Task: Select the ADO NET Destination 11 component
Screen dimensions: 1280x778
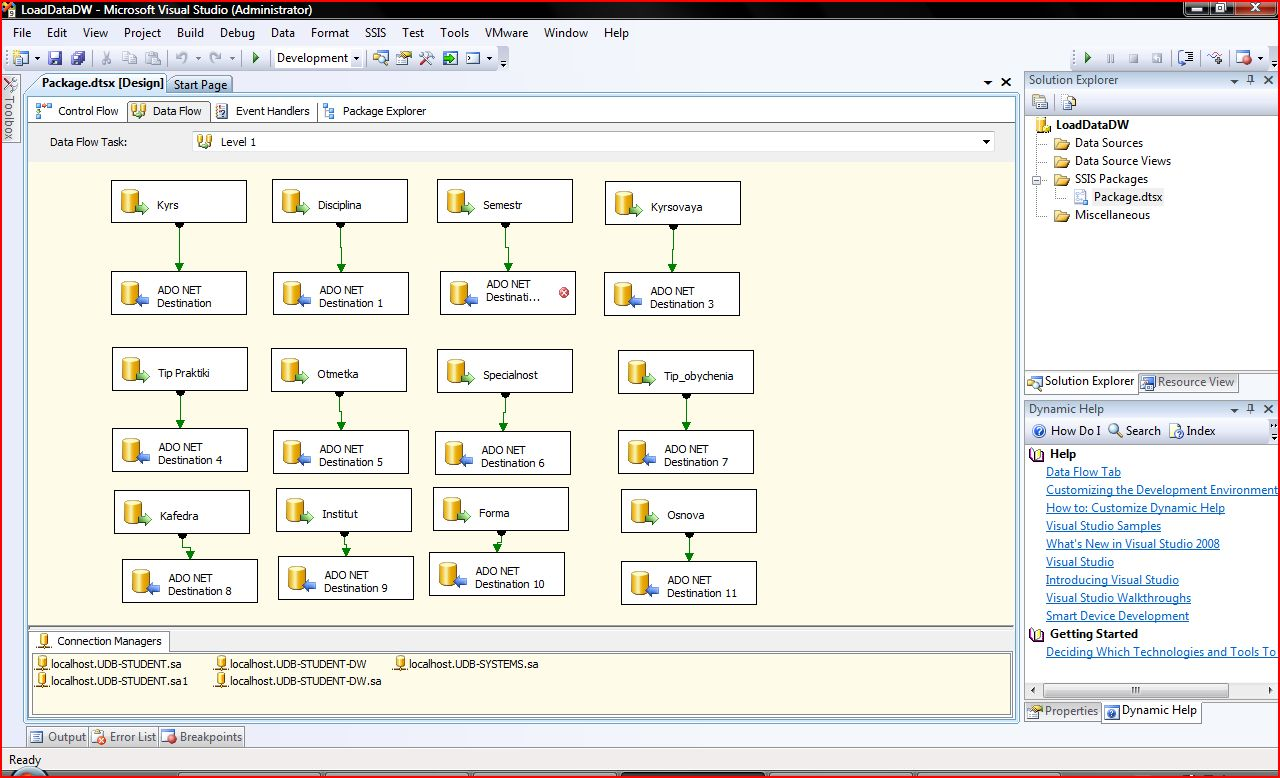Action: [689, 583]
